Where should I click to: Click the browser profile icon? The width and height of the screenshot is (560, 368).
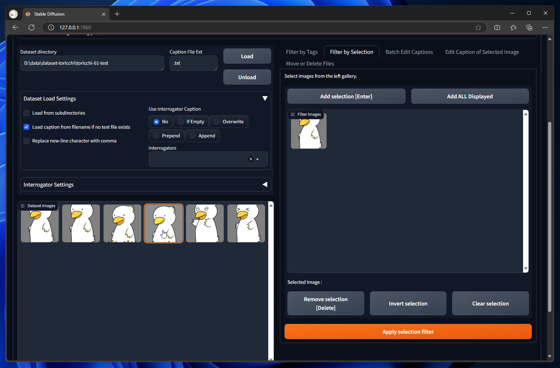point(14,14)
